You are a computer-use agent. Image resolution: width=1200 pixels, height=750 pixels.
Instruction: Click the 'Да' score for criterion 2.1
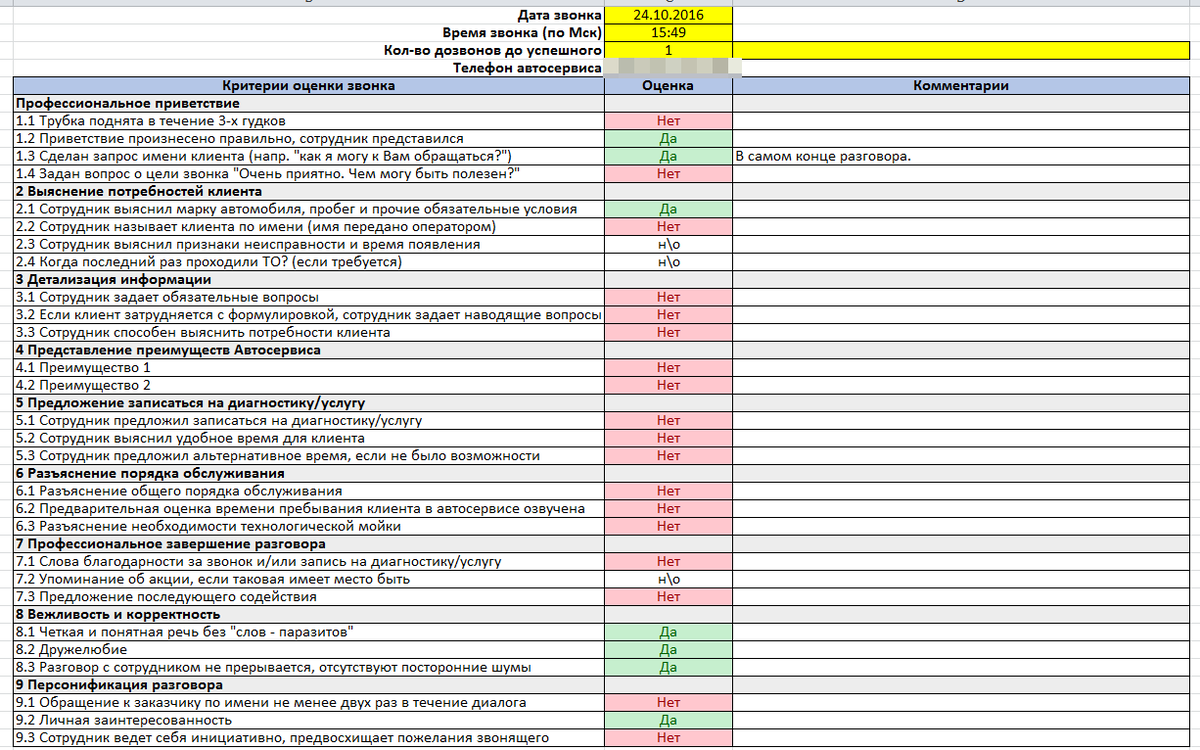point(668,209)
